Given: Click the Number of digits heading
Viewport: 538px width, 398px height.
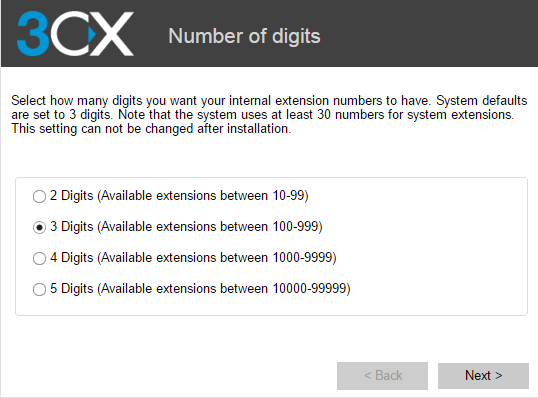Looking at the screenshot, I should pyautogui.click(x=244, y=36).
